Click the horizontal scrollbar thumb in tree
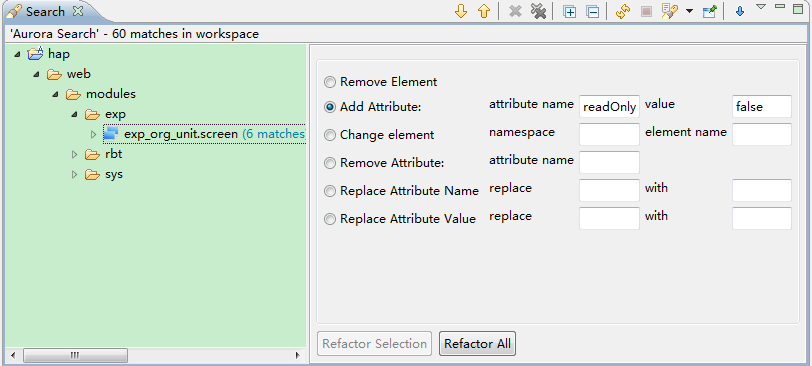This screenshot has height=366, width=812. point(76,355)
